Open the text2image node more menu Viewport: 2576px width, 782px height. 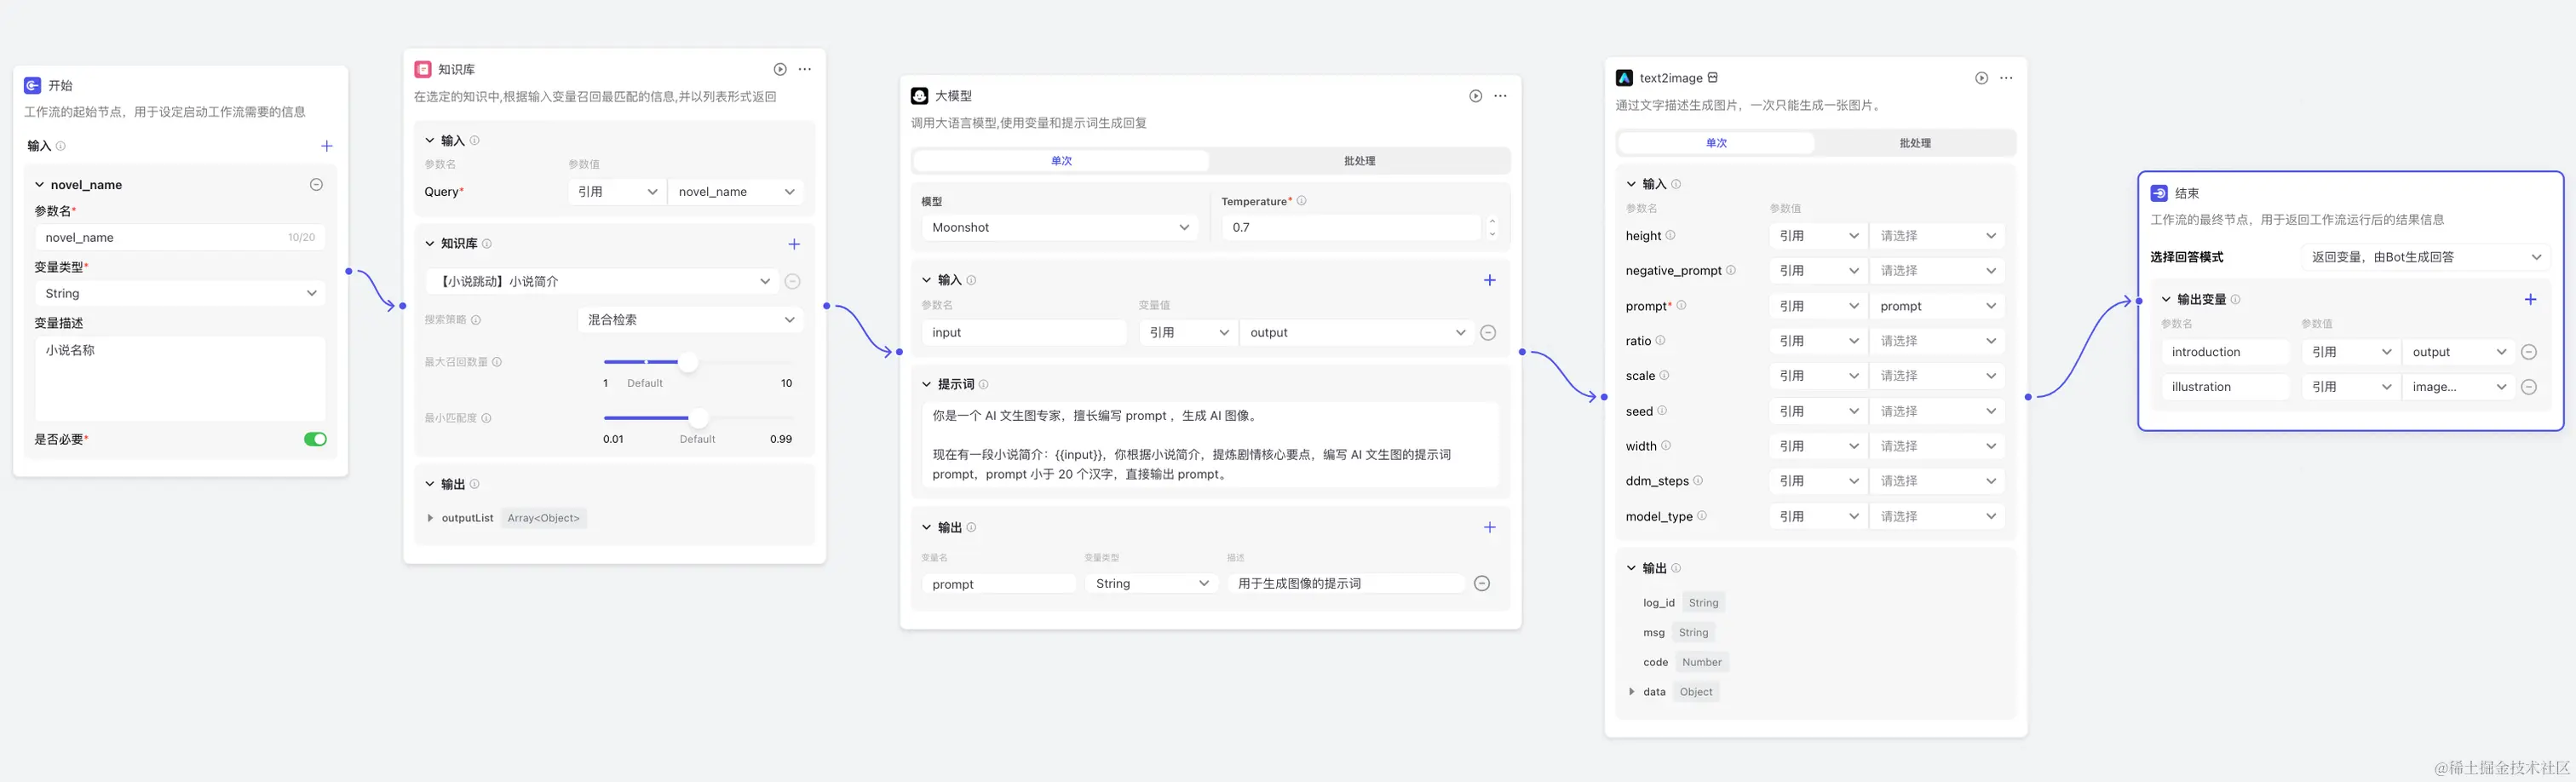click(2006, 78)
